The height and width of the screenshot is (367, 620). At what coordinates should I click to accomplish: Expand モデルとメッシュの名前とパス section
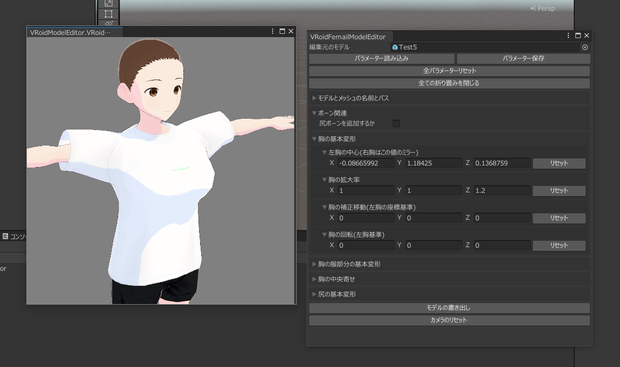coord(314,98)
